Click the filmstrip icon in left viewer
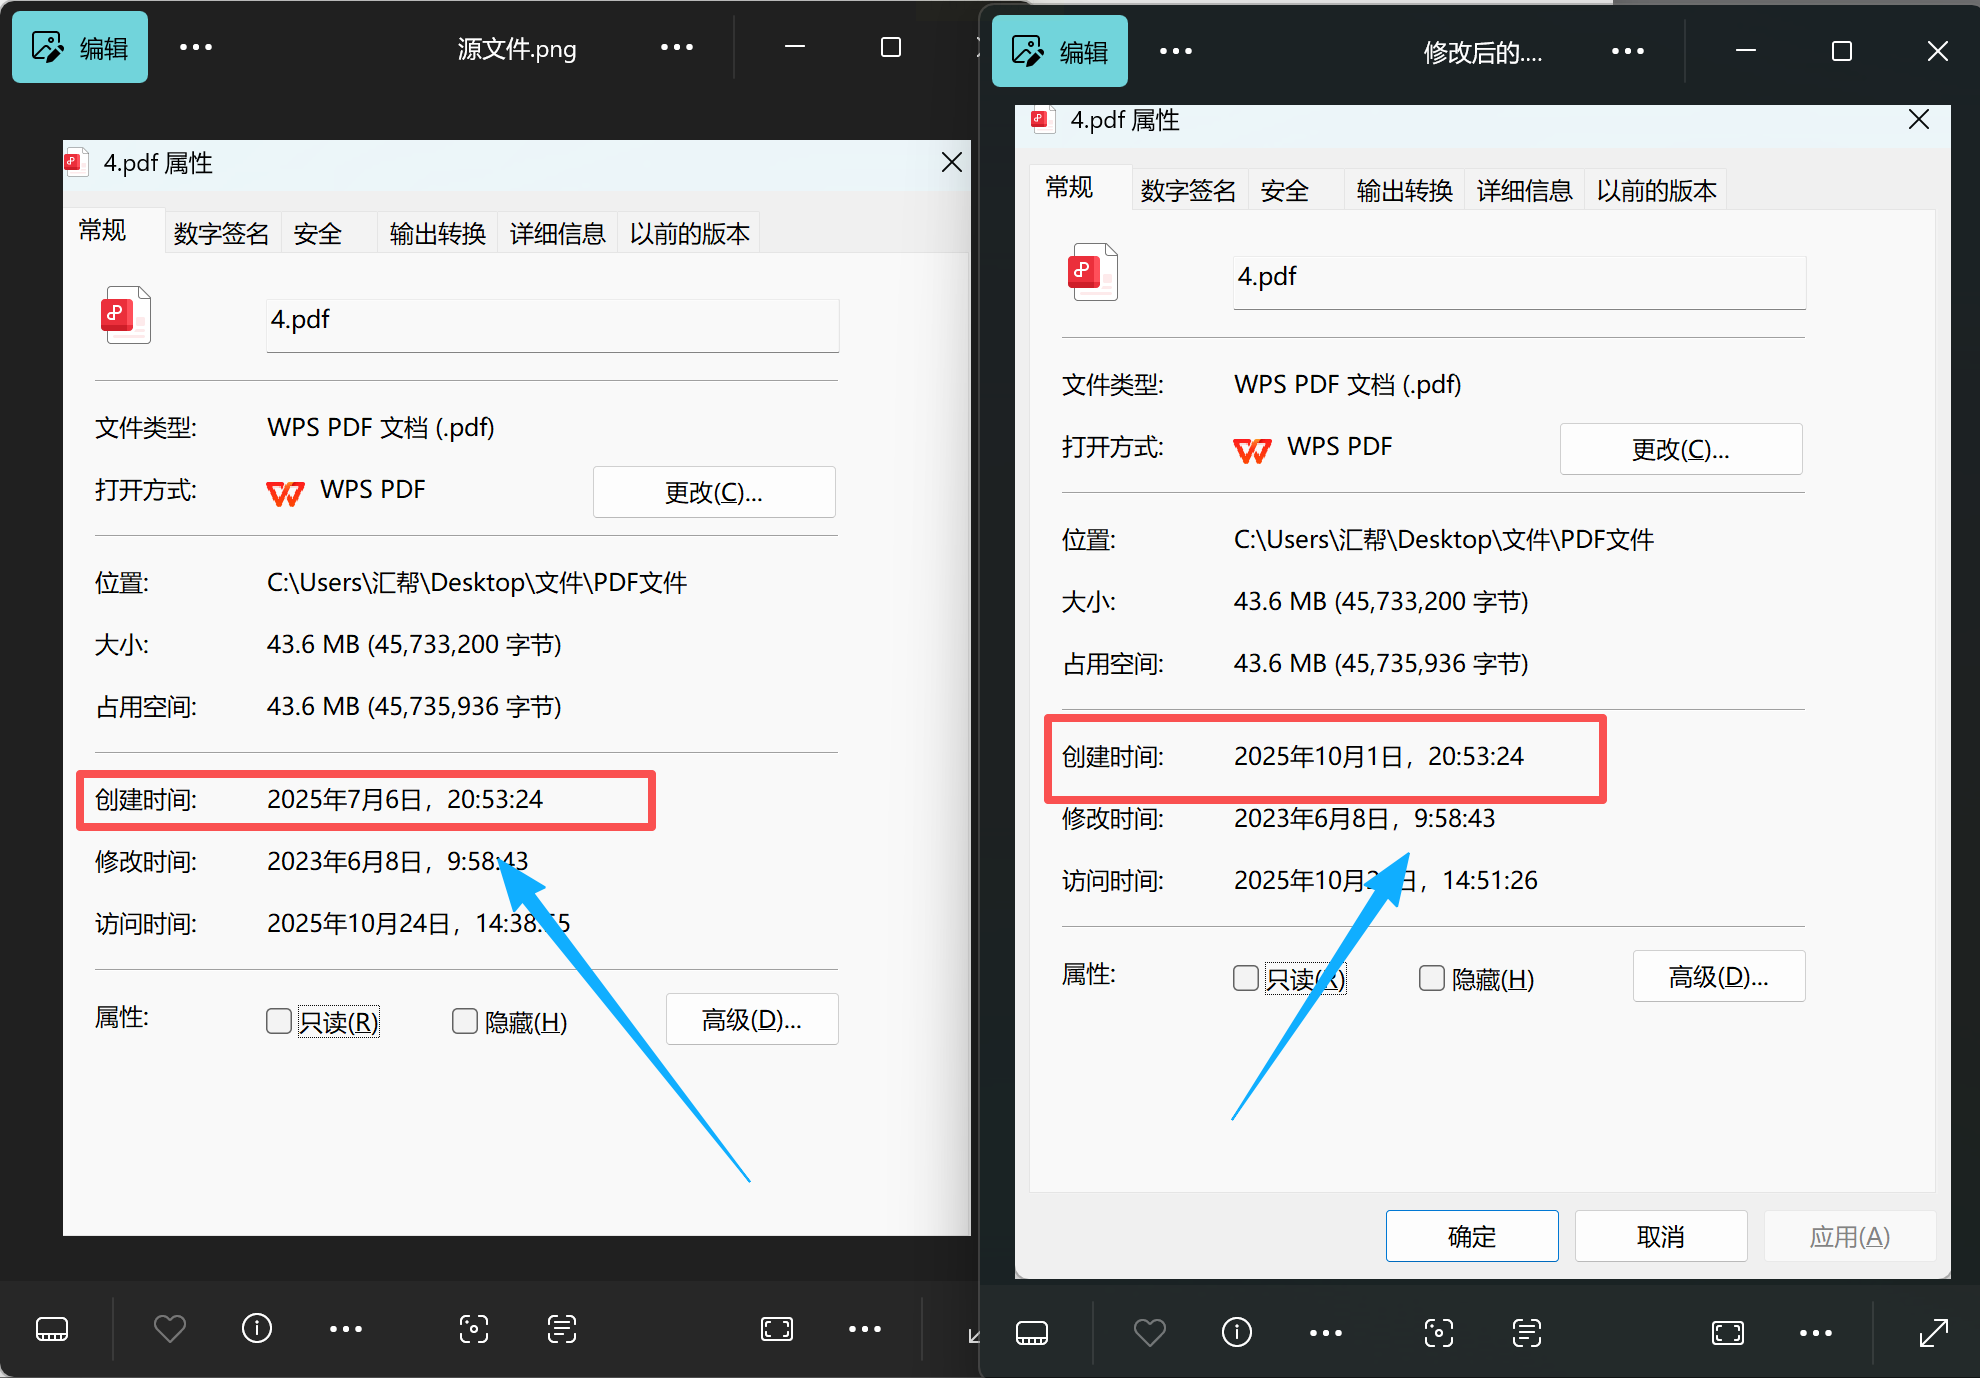1980x1378 pixels. 52,1329
